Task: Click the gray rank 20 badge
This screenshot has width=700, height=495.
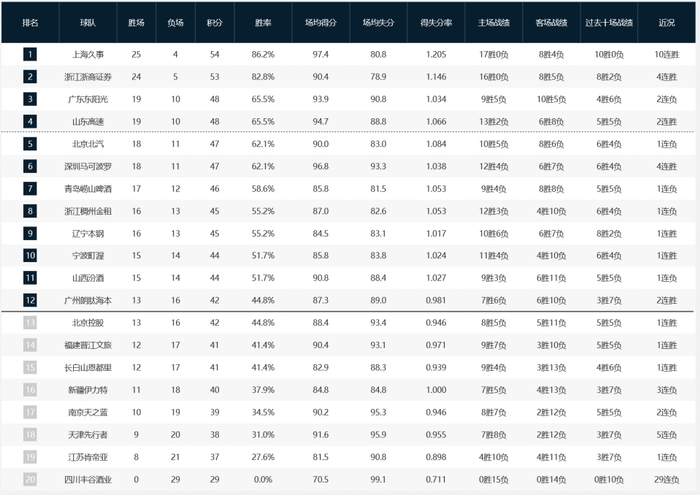Action: [x=31, y=478]
